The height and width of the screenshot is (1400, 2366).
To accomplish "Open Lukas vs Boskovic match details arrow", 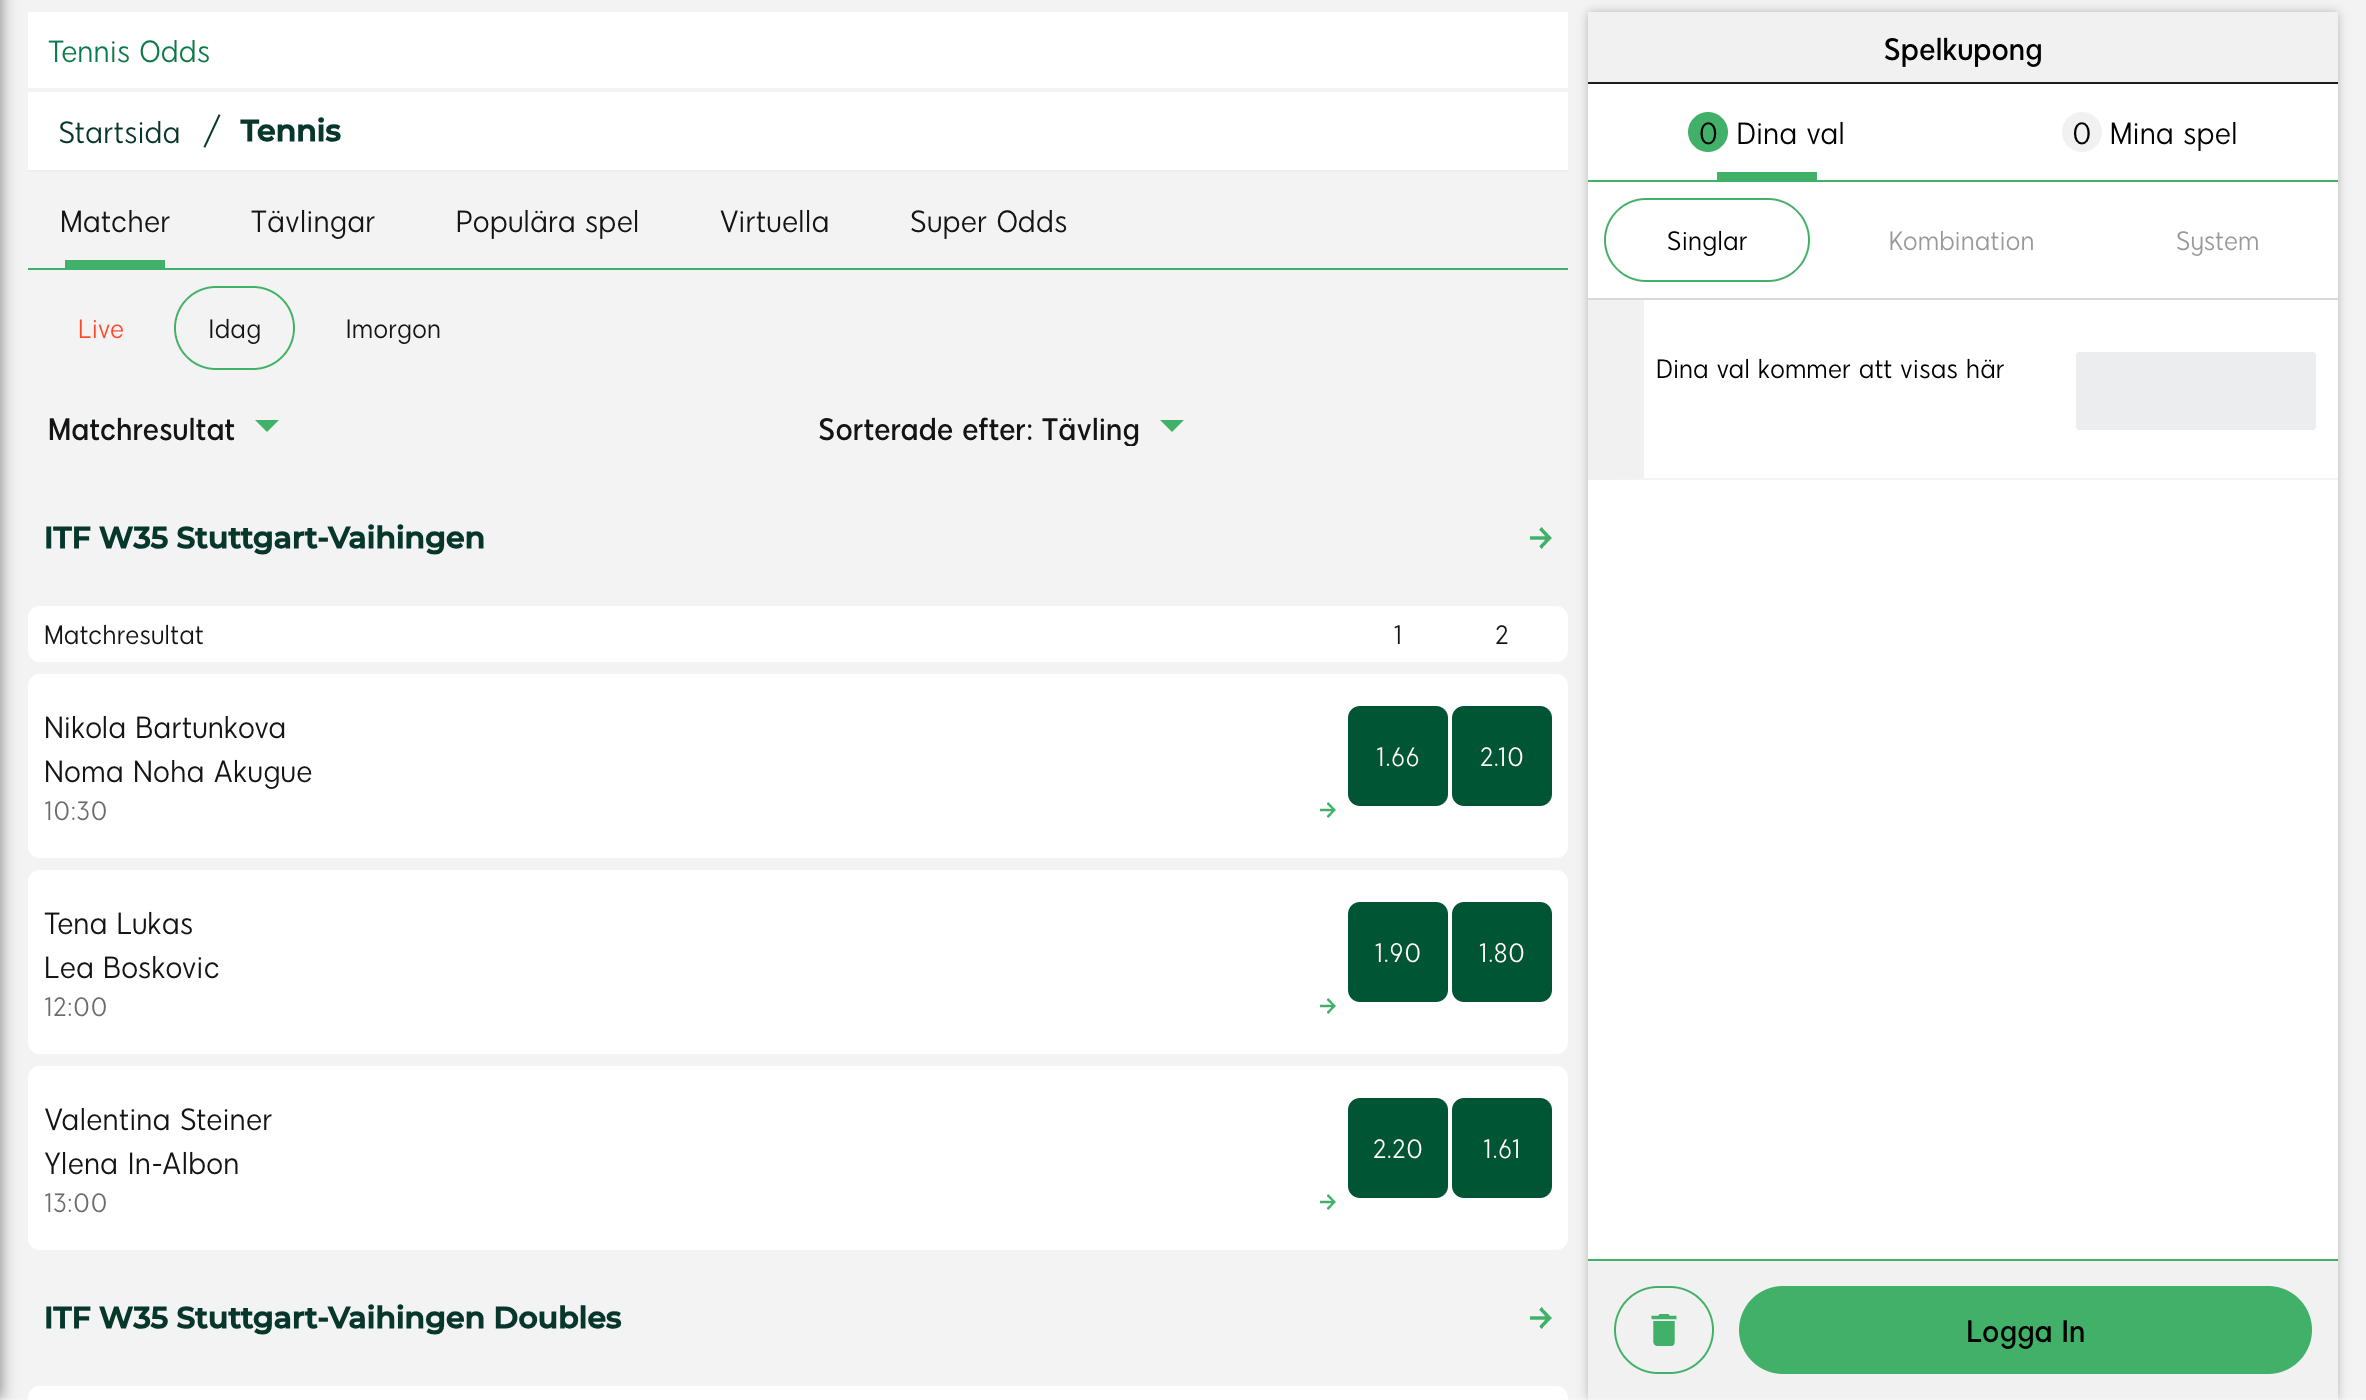I will (1328, 1006).
